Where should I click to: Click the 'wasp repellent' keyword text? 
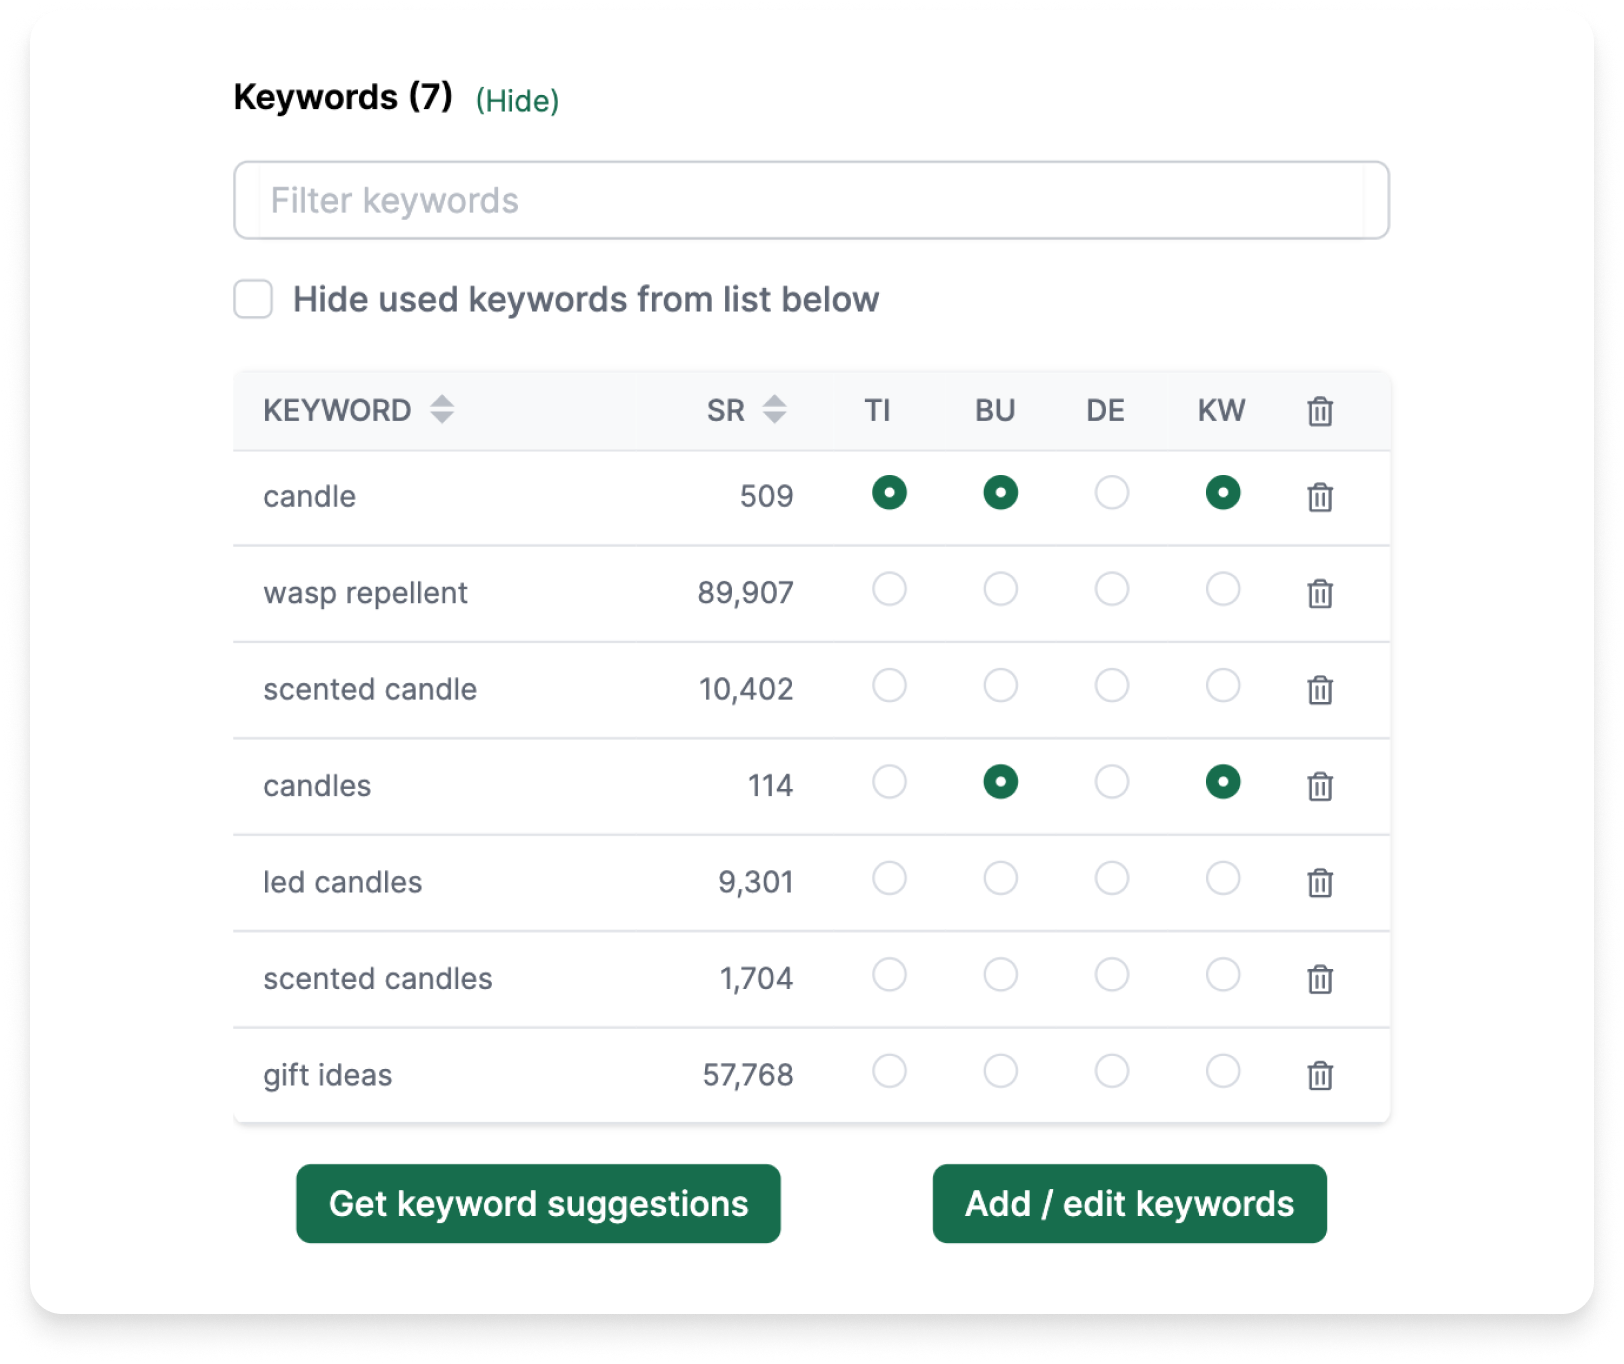tap(365, 593)
